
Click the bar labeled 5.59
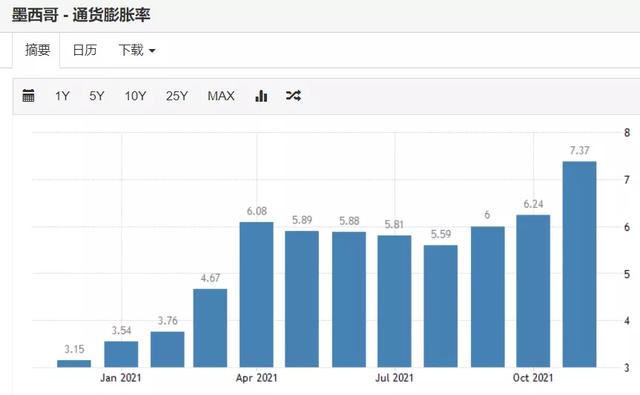pyautogui.click(x=440, y=306)
